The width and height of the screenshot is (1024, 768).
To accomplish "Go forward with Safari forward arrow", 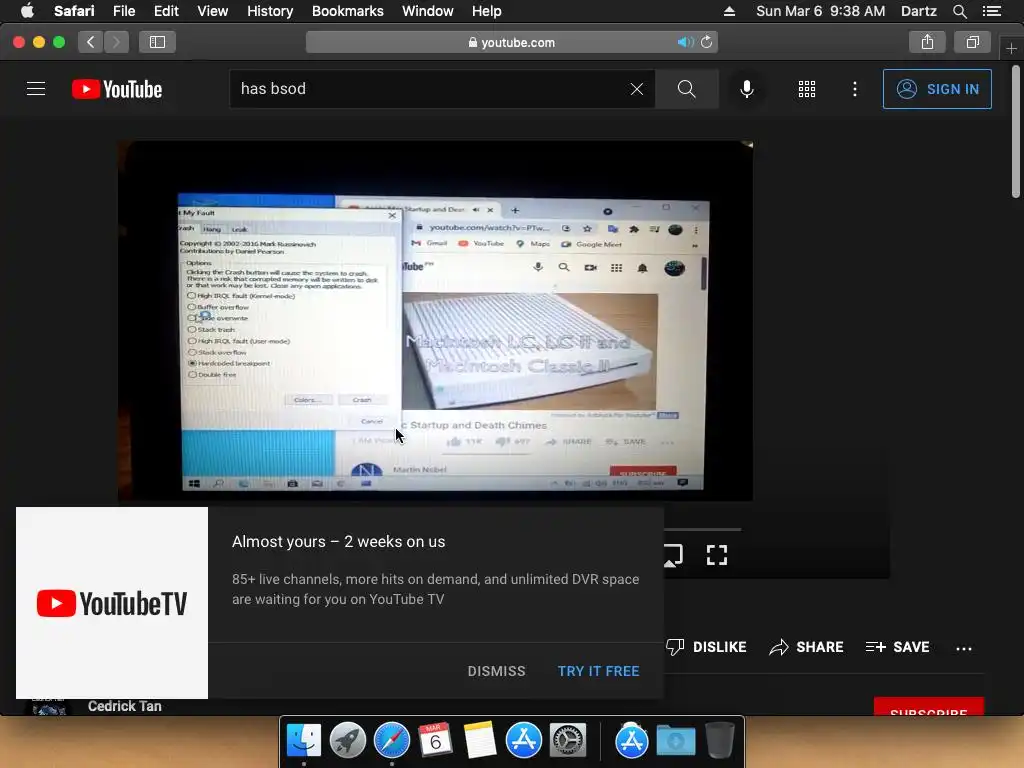I will point(116,42).
